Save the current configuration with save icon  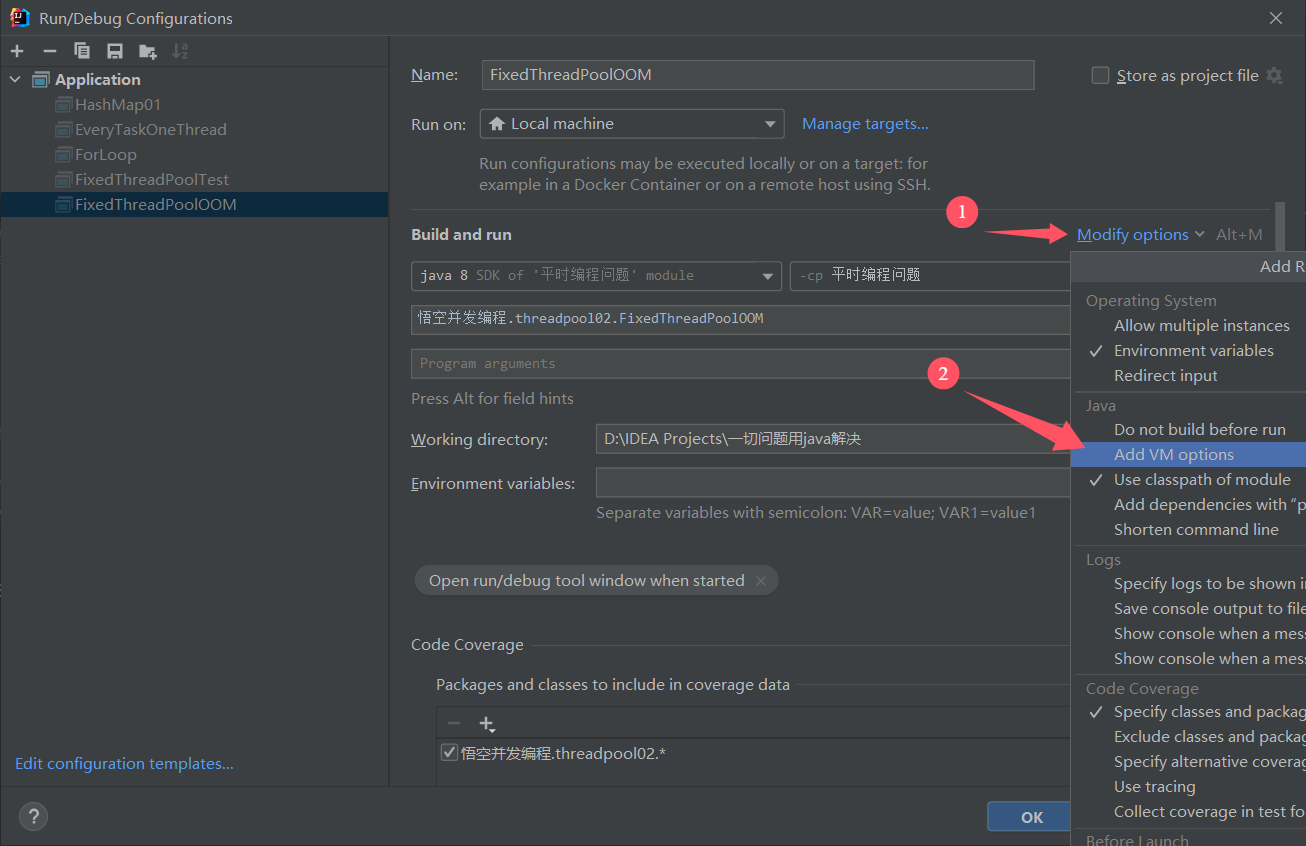(x=114, y=50)
